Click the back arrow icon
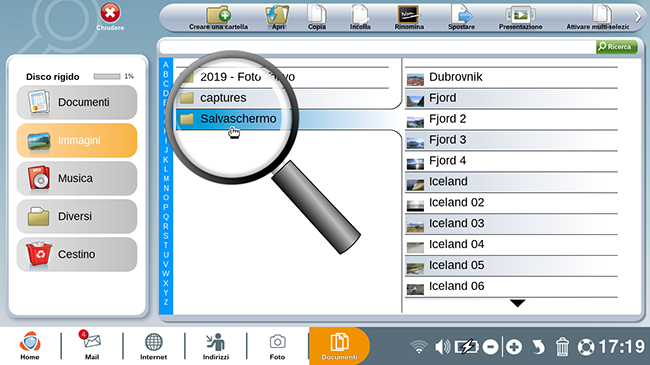The height and width of the screenshot is (365, 650). (x=538, y=347)
